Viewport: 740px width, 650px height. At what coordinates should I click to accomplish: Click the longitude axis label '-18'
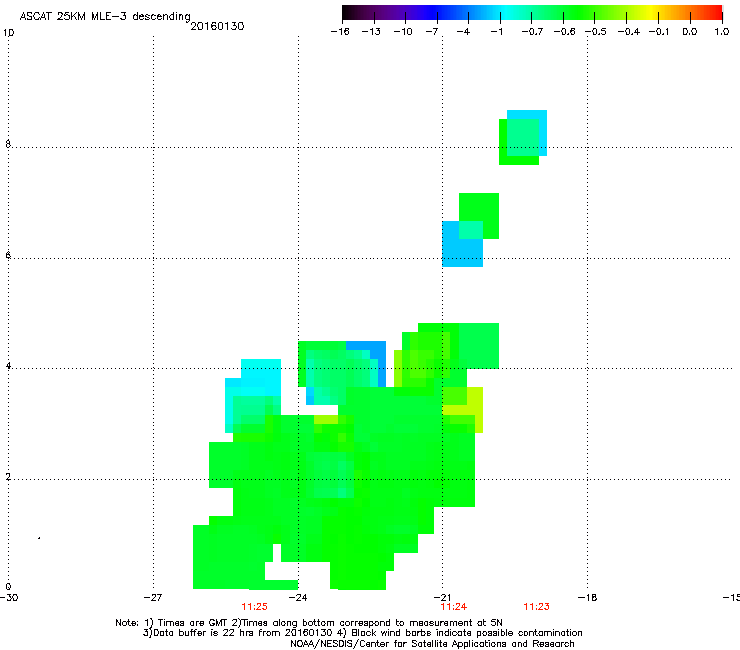588,597
